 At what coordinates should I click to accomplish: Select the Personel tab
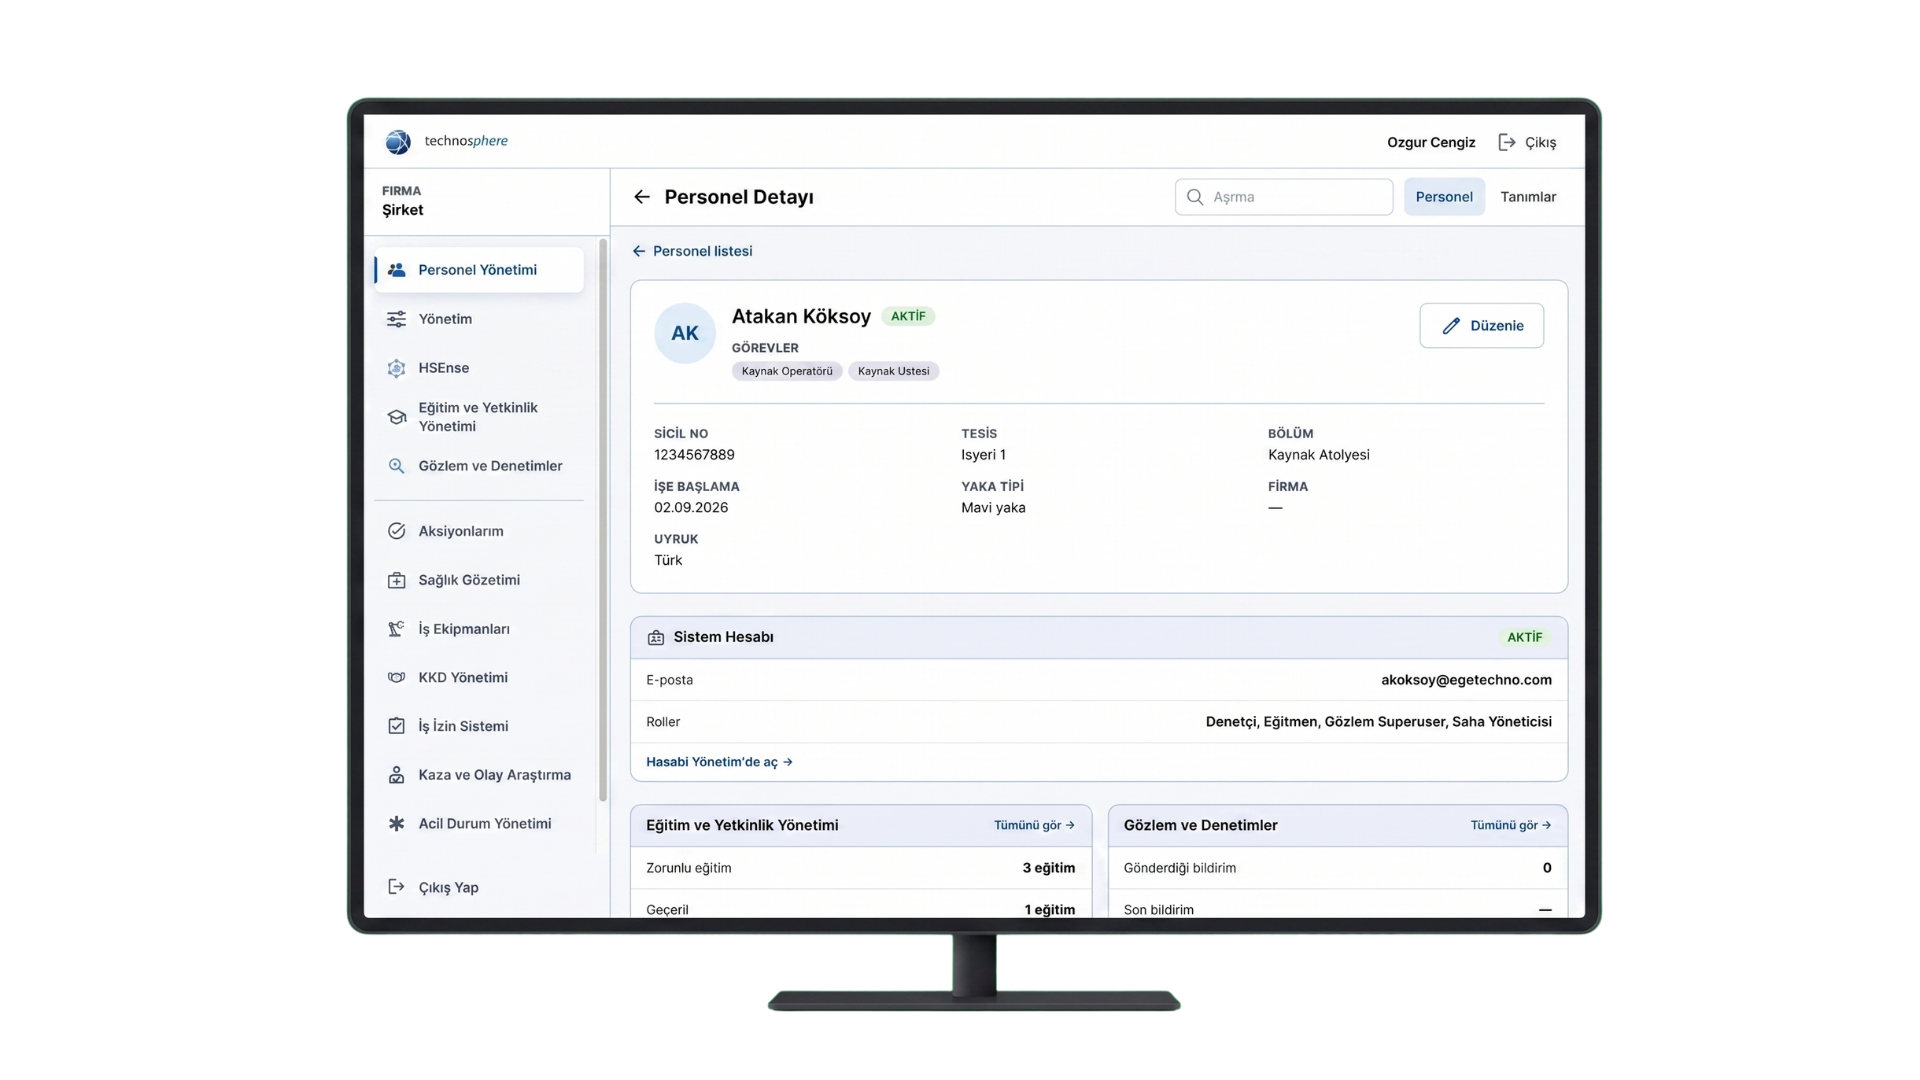click(x=1444, y=197)
